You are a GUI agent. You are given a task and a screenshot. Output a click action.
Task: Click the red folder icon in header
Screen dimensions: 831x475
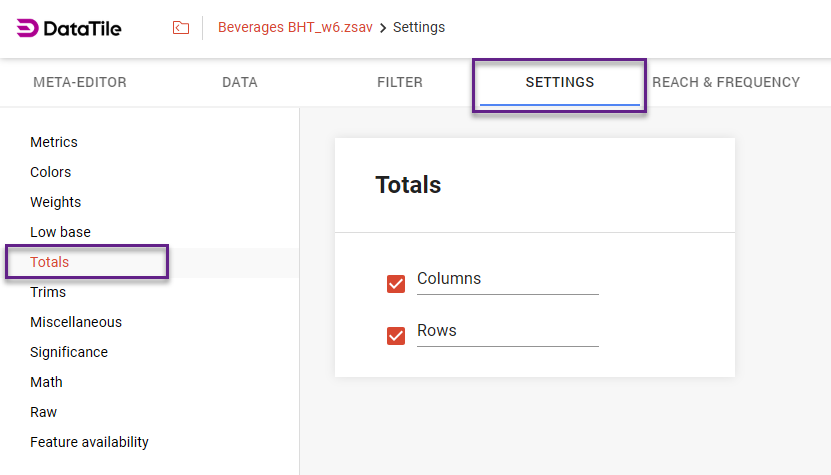point(181,28)
